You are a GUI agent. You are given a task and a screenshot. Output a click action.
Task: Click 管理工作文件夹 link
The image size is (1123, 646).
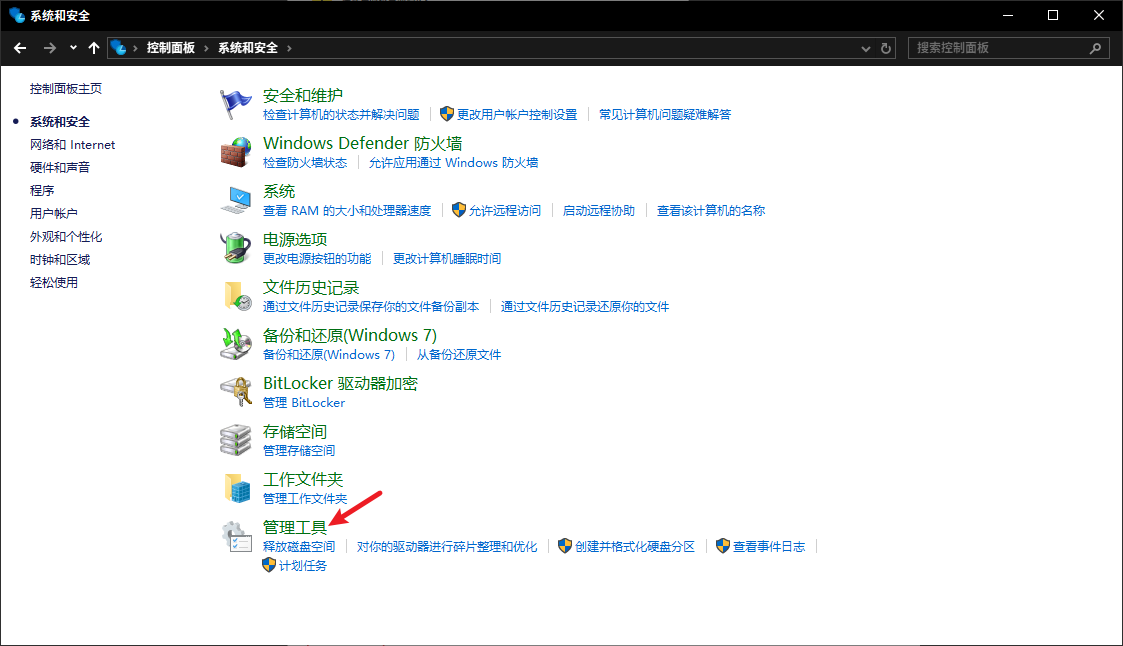point(305,498)
